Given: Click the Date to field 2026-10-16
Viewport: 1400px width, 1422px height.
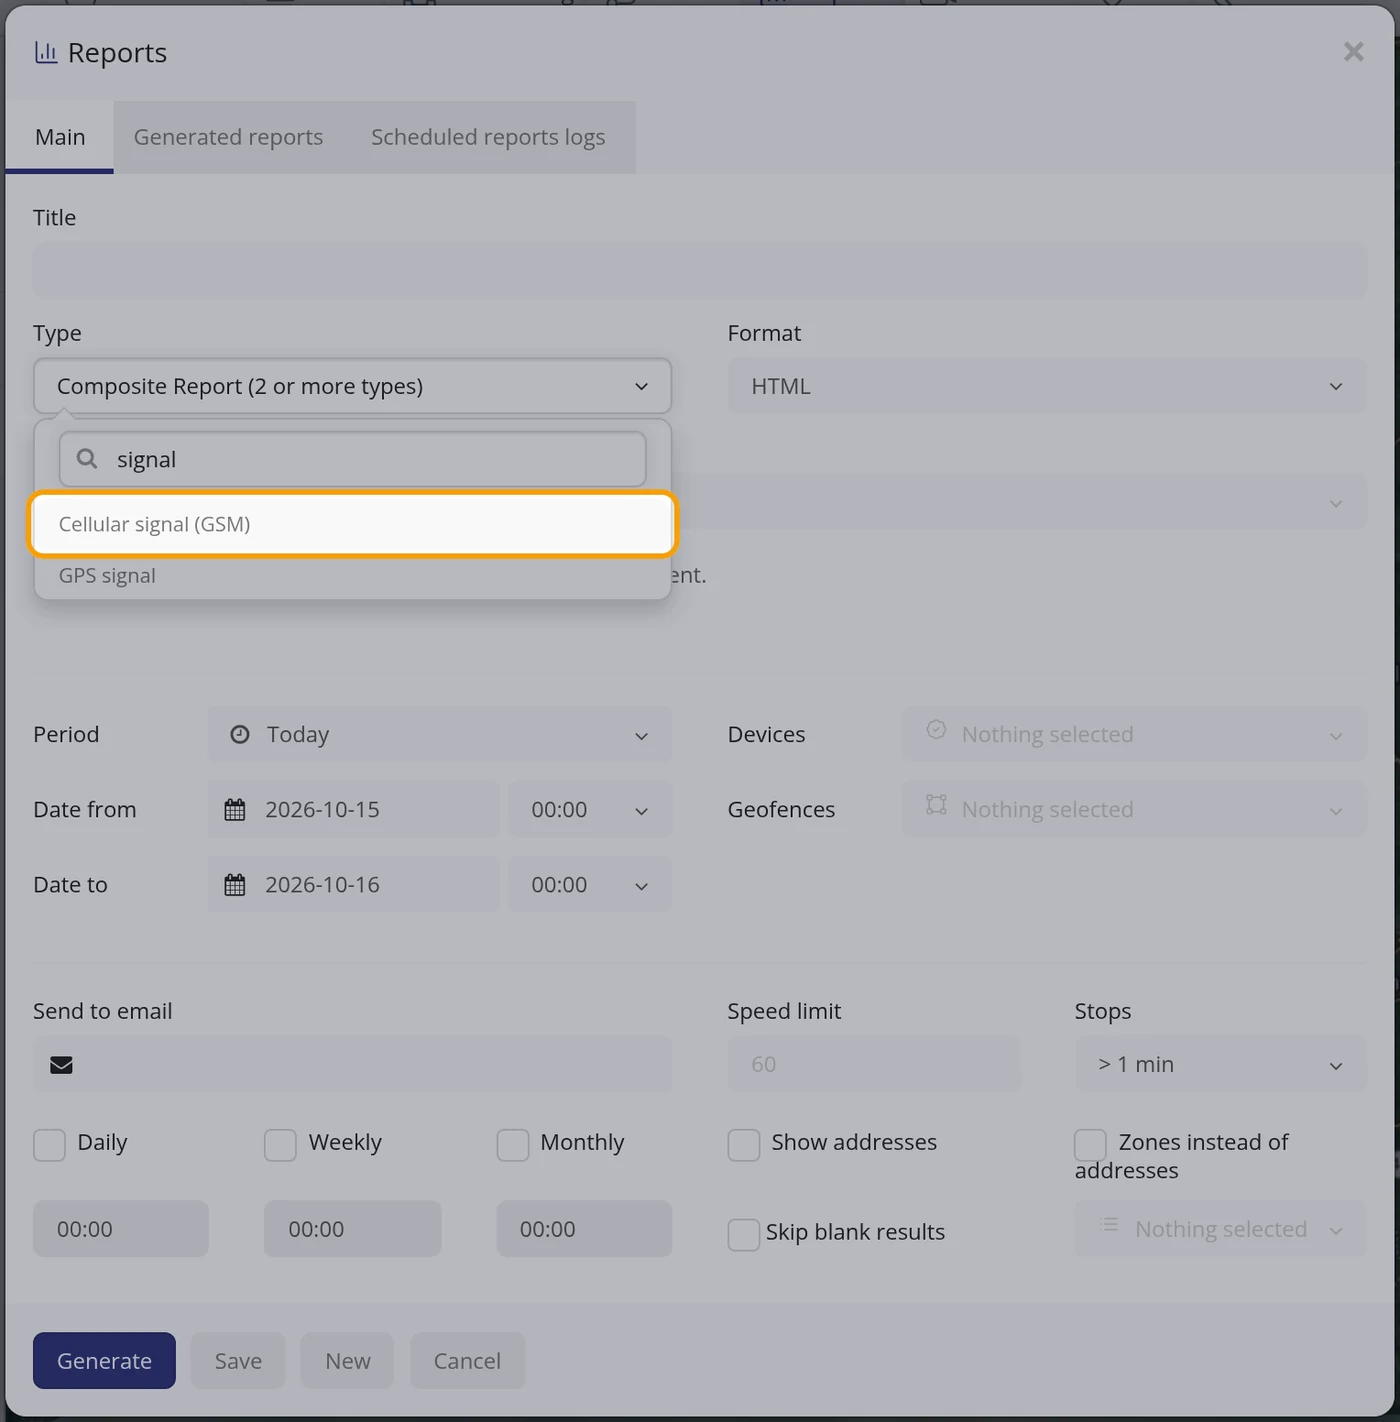Looking at the screenshot, I should [353, 885].
